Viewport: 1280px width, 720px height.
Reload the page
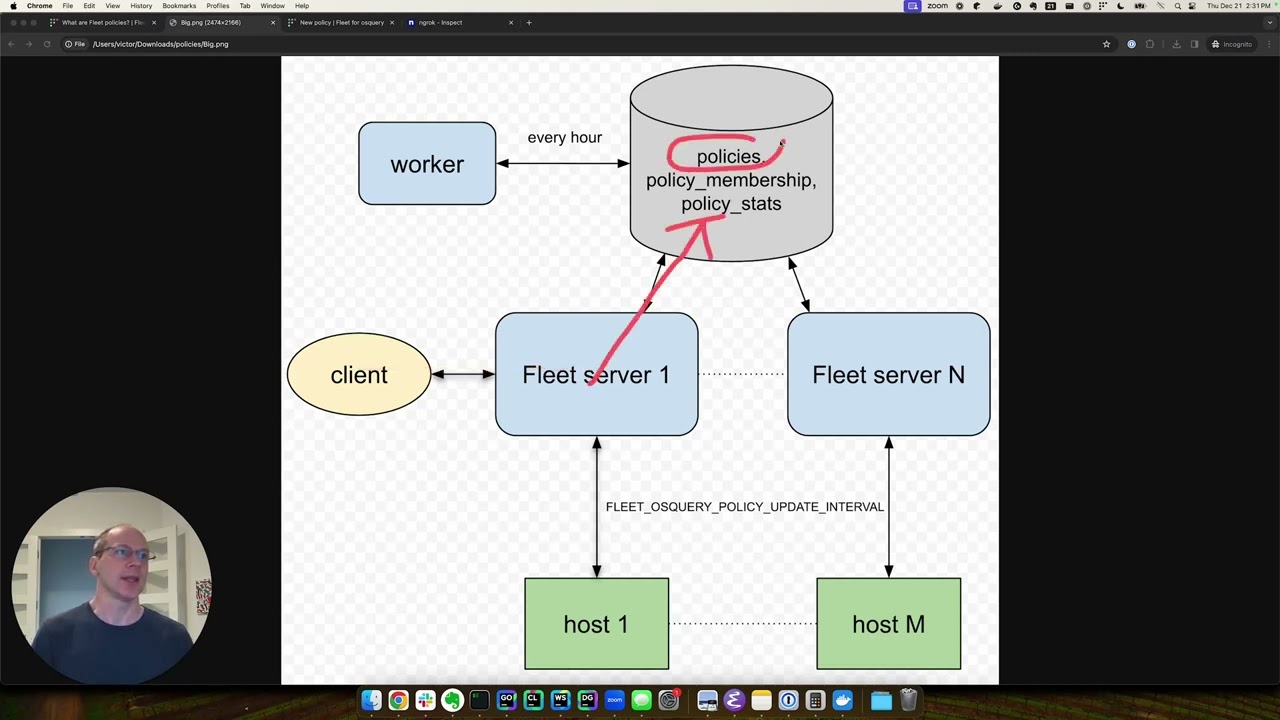46,44
